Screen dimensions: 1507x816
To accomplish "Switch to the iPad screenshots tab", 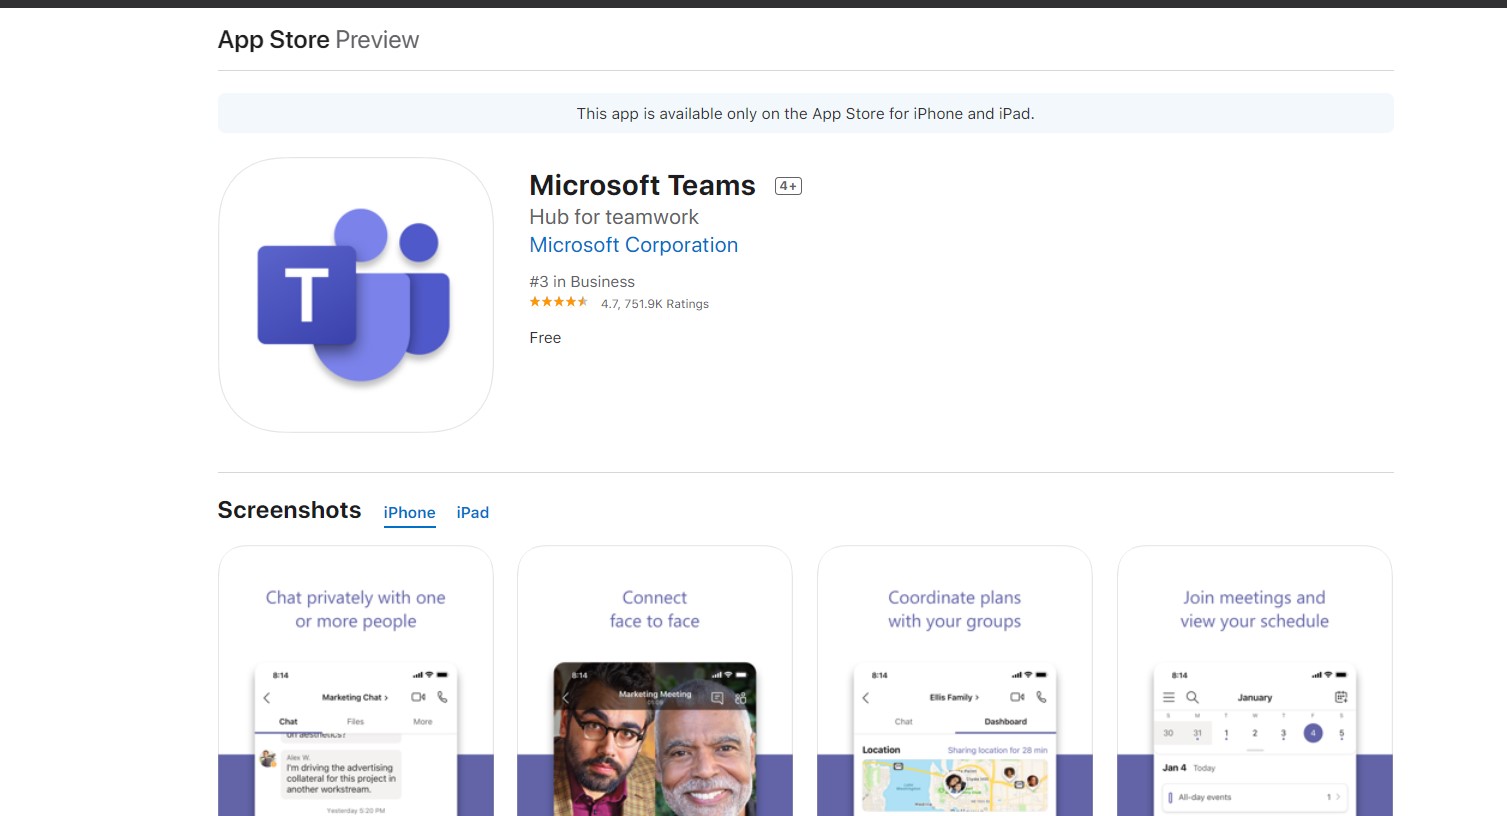I will point(472,513).
